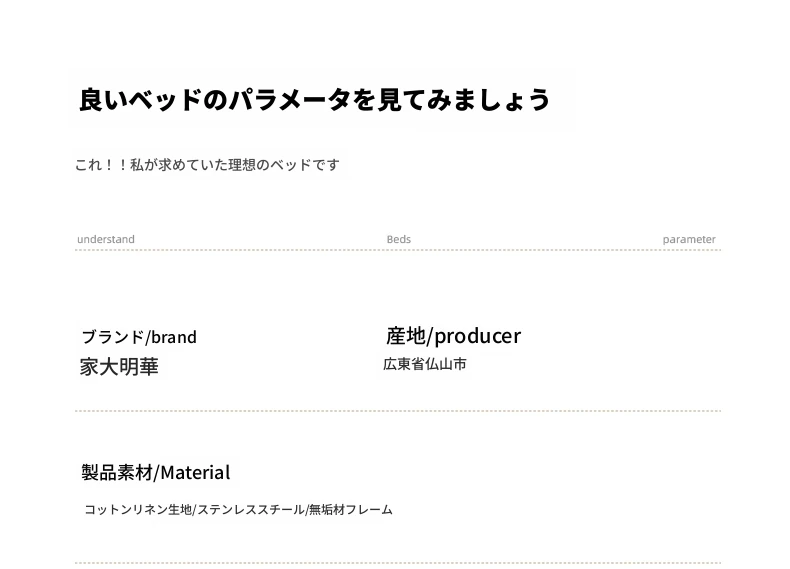Click the コットンリネン生地 materials description line
Screen dimensions: 790x569
click(238, 510)
